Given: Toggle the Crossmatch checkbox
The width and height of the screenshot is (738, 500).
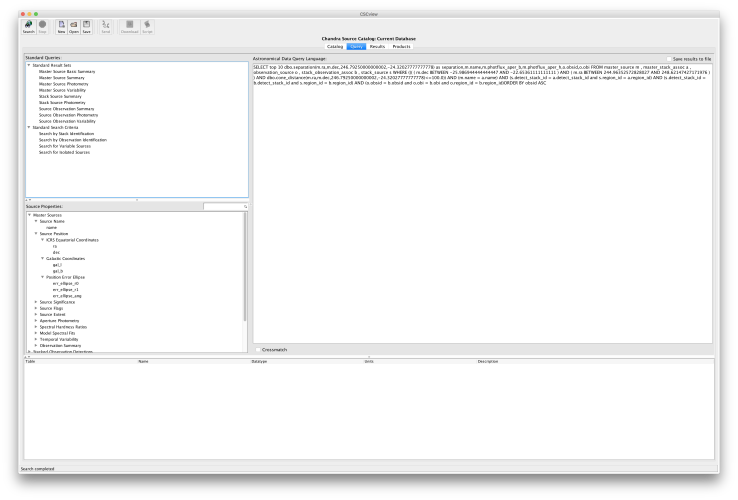Looking at the screenshot, I should point(257,349).
